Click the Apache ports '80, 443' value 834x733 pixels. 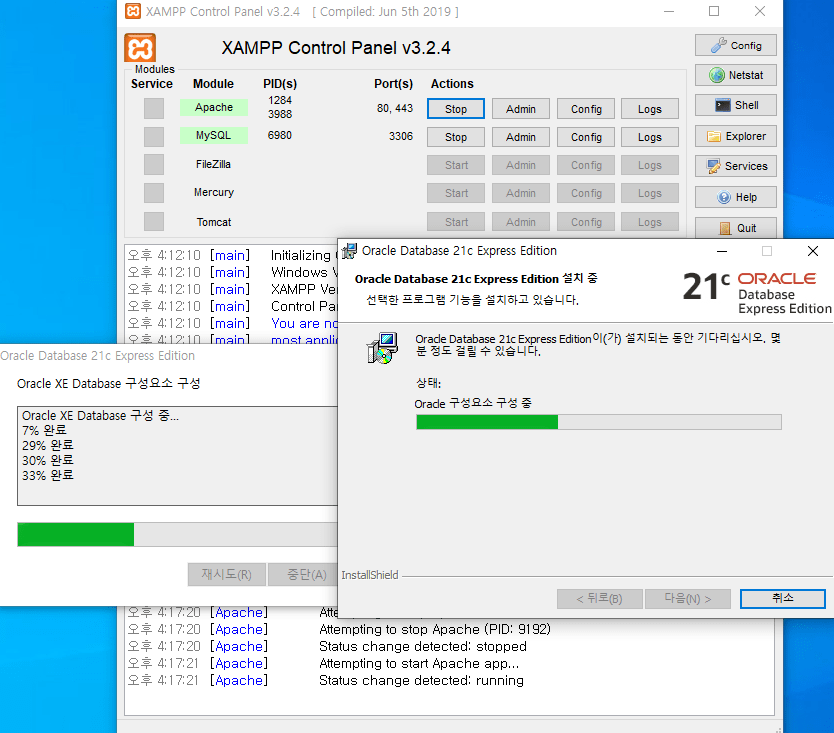(395, 108)
